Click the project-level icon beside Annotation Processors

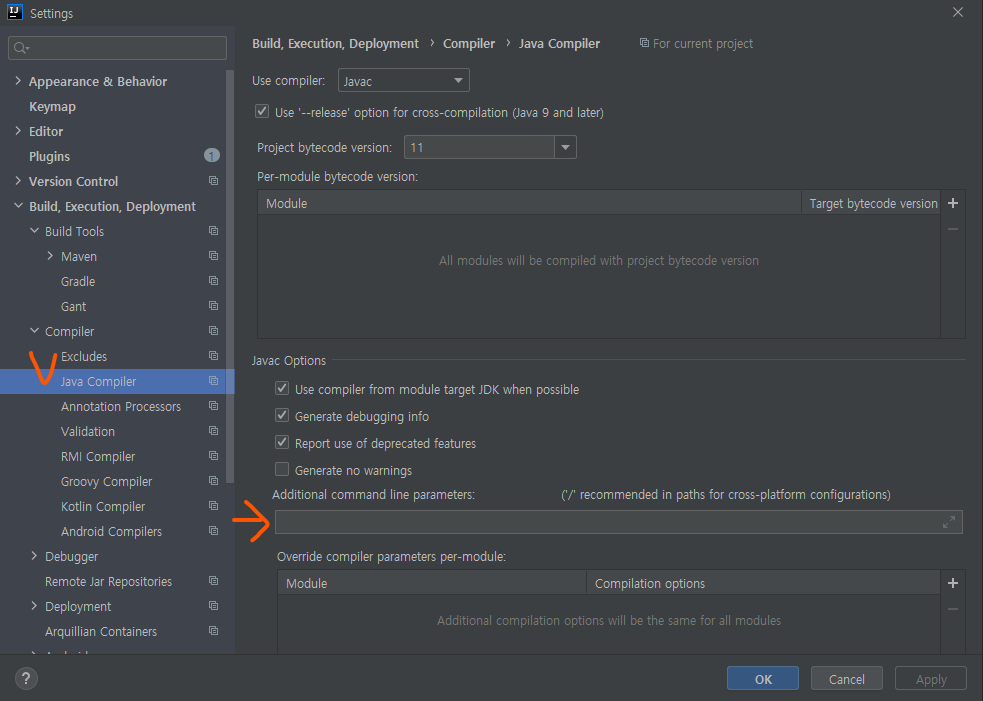[x=213, y=406]
